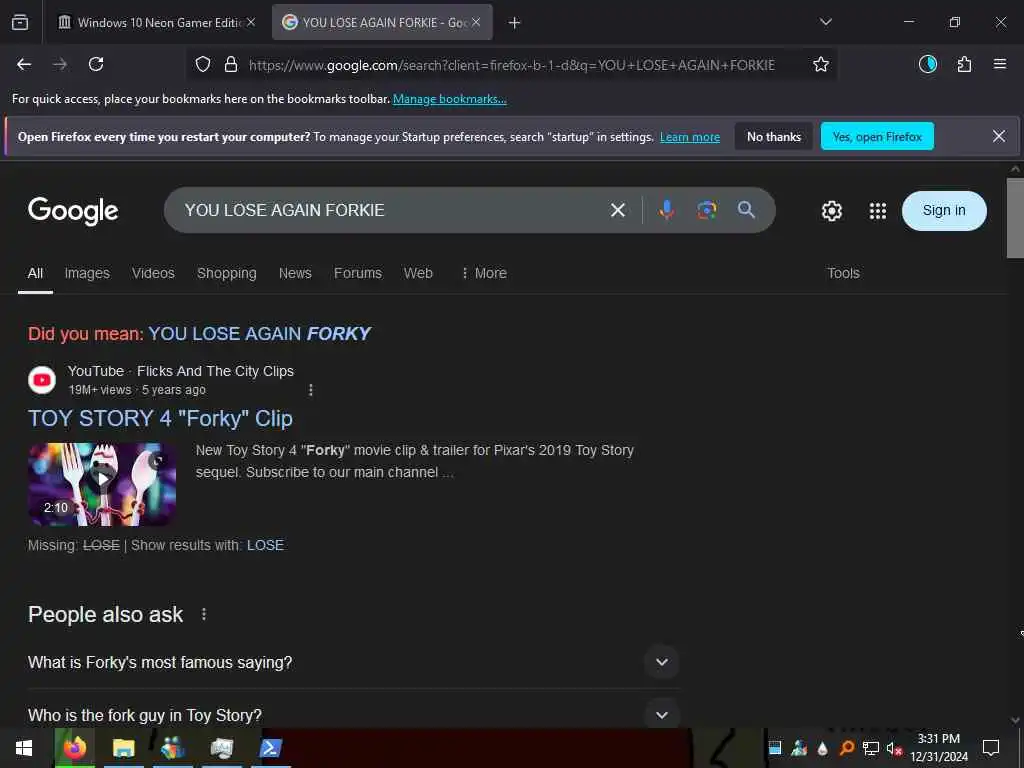
Task: Click Yes, open Firefox button
Action: pyautogui.click(x=877, y=136)
